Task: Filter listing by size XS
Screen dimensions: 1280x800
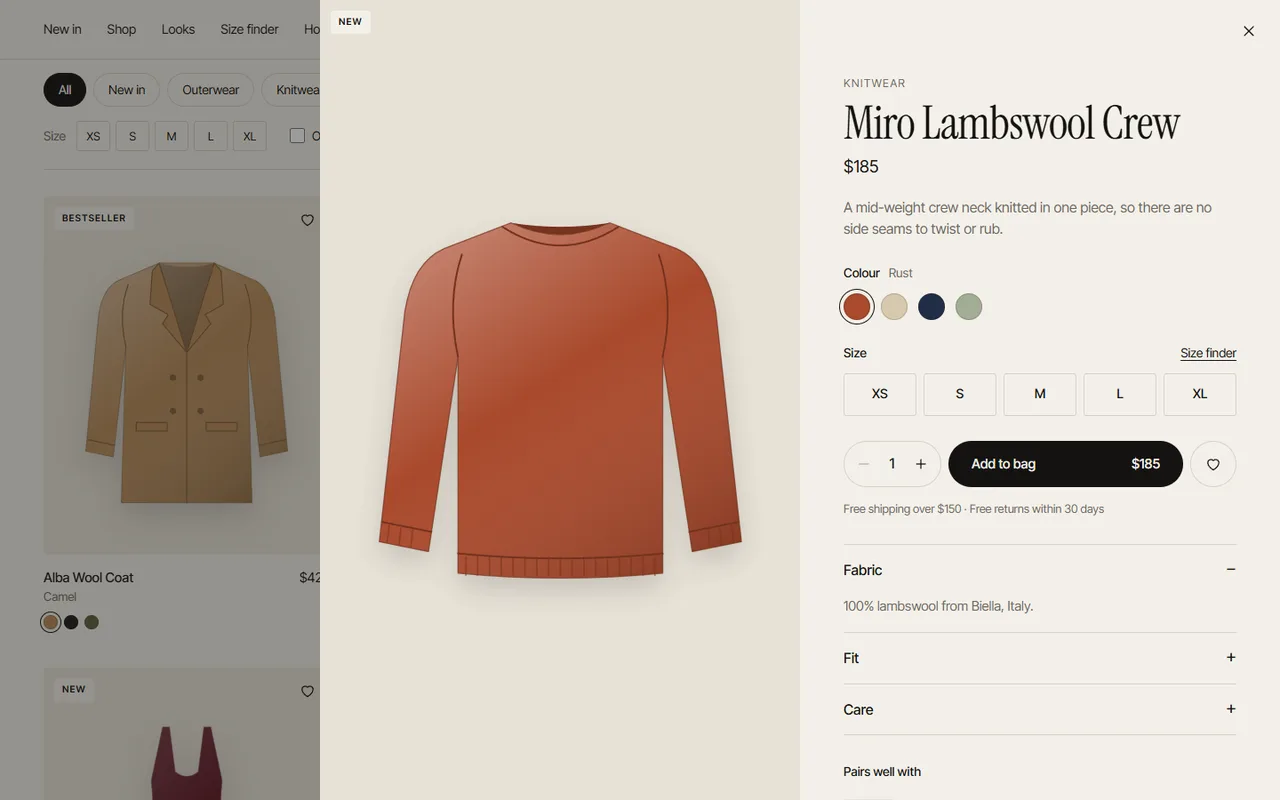Action: pos(93,136)
